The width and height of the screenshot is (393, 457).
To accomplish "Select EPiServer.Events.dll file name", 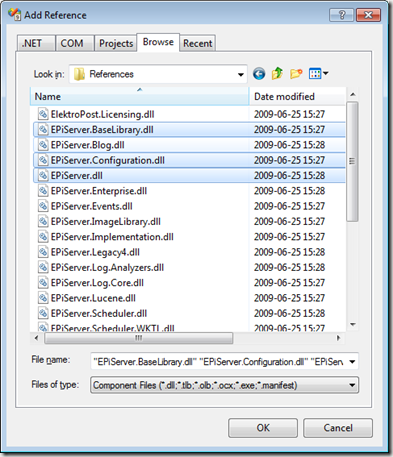I will pos(91,206).
